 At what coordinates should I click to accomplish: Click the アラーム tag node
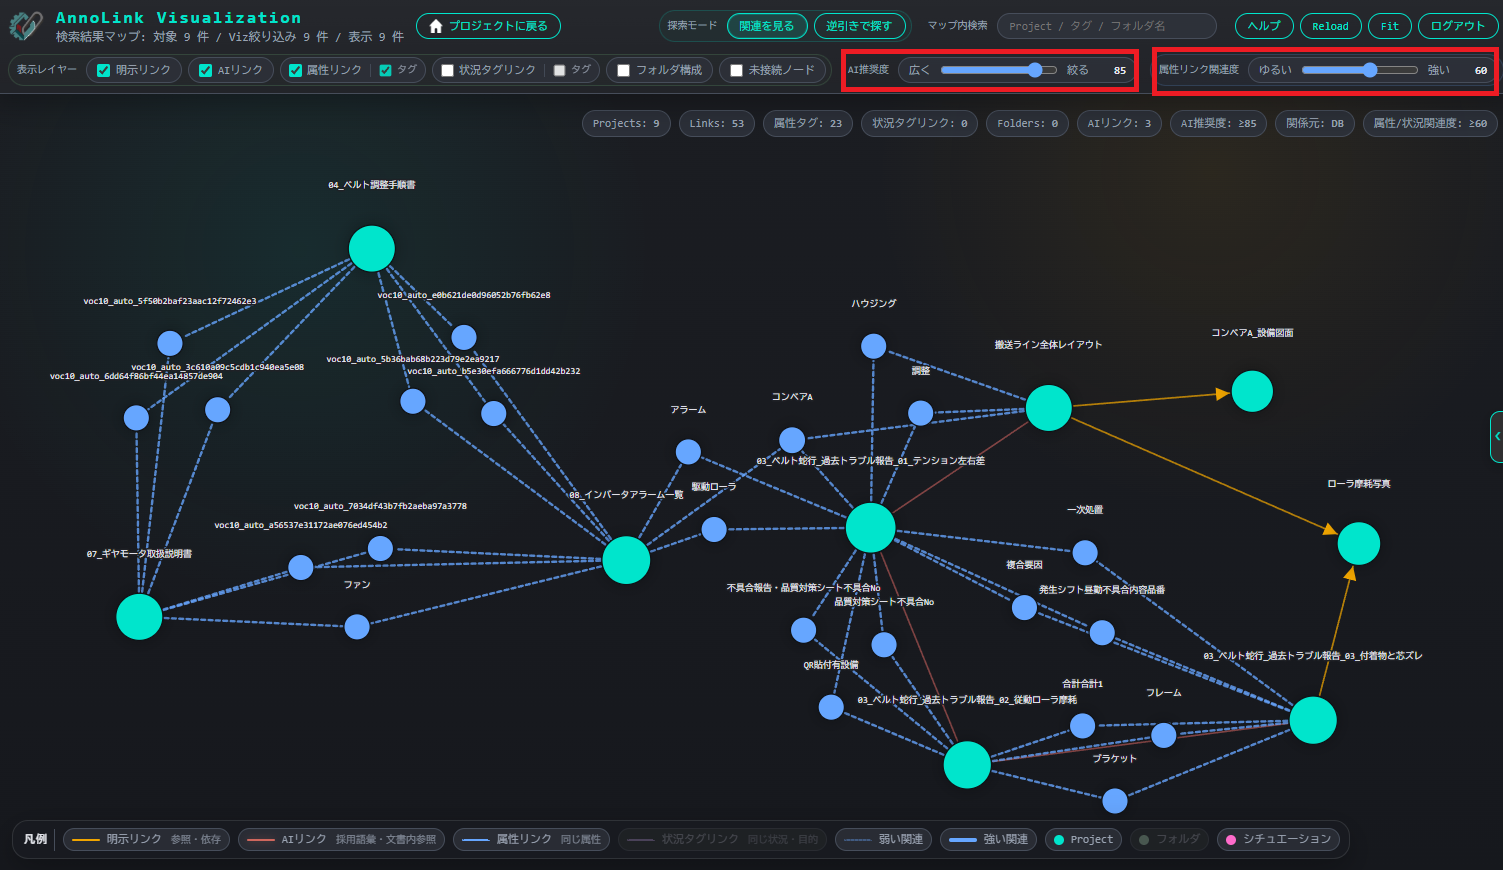tap(688, 452)
